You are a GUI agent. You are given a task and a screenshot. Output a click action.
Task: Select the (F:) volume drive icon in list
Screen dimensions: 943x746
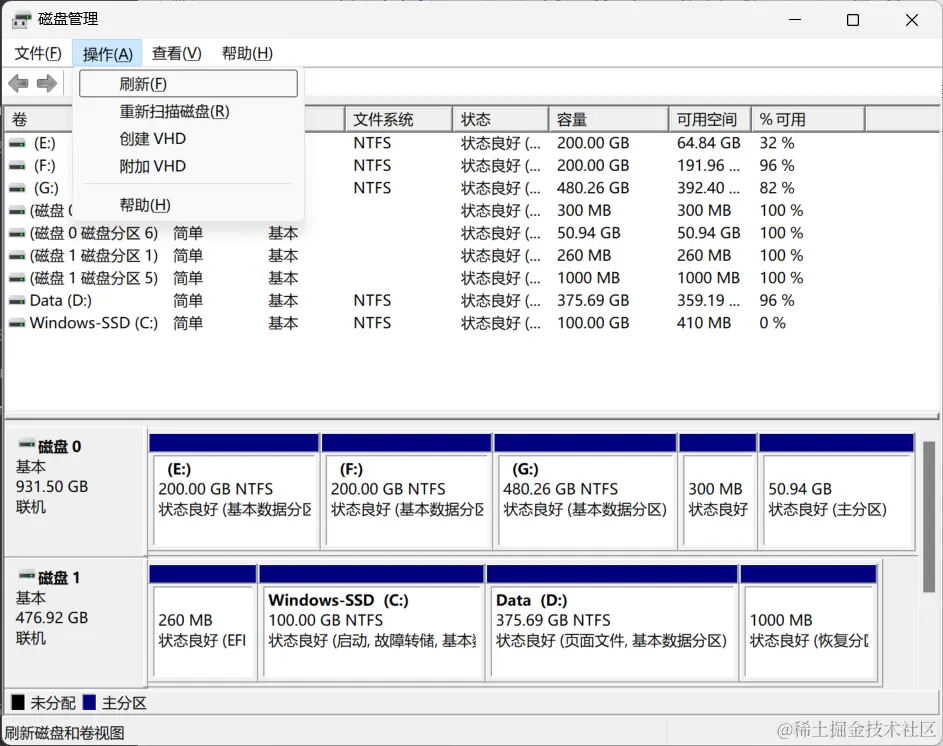17,165
